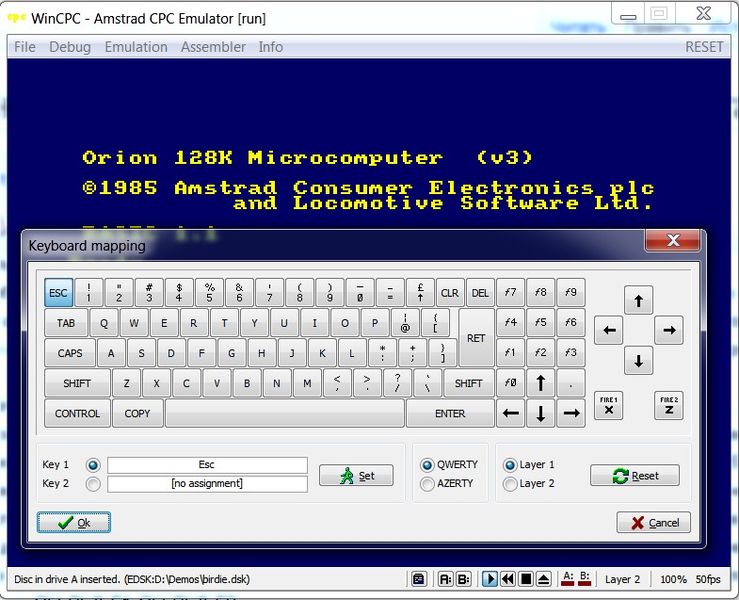
Task: Click the tape rewind button in status bar
Action: pos(508,579)
